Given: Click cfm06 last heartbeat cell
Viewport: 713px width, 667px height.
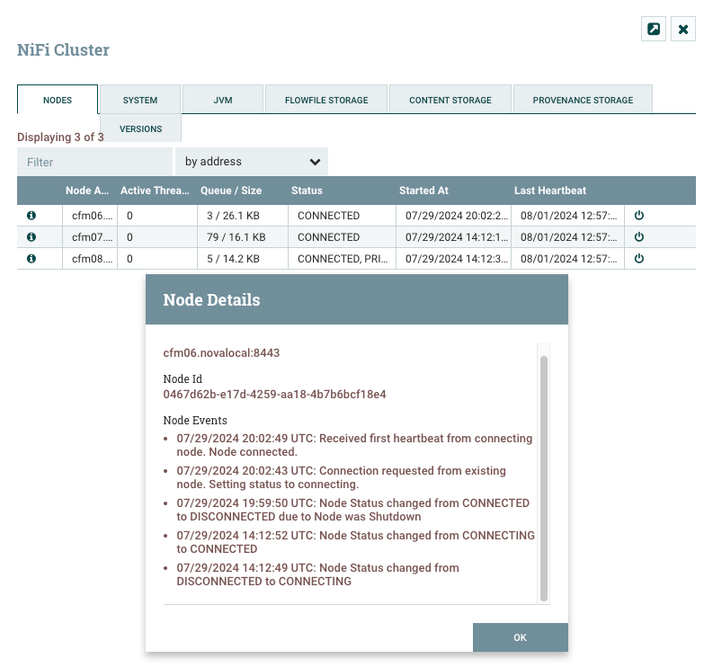Looking at the screenshot, I should pyautogui.click(x=568, y=216).
